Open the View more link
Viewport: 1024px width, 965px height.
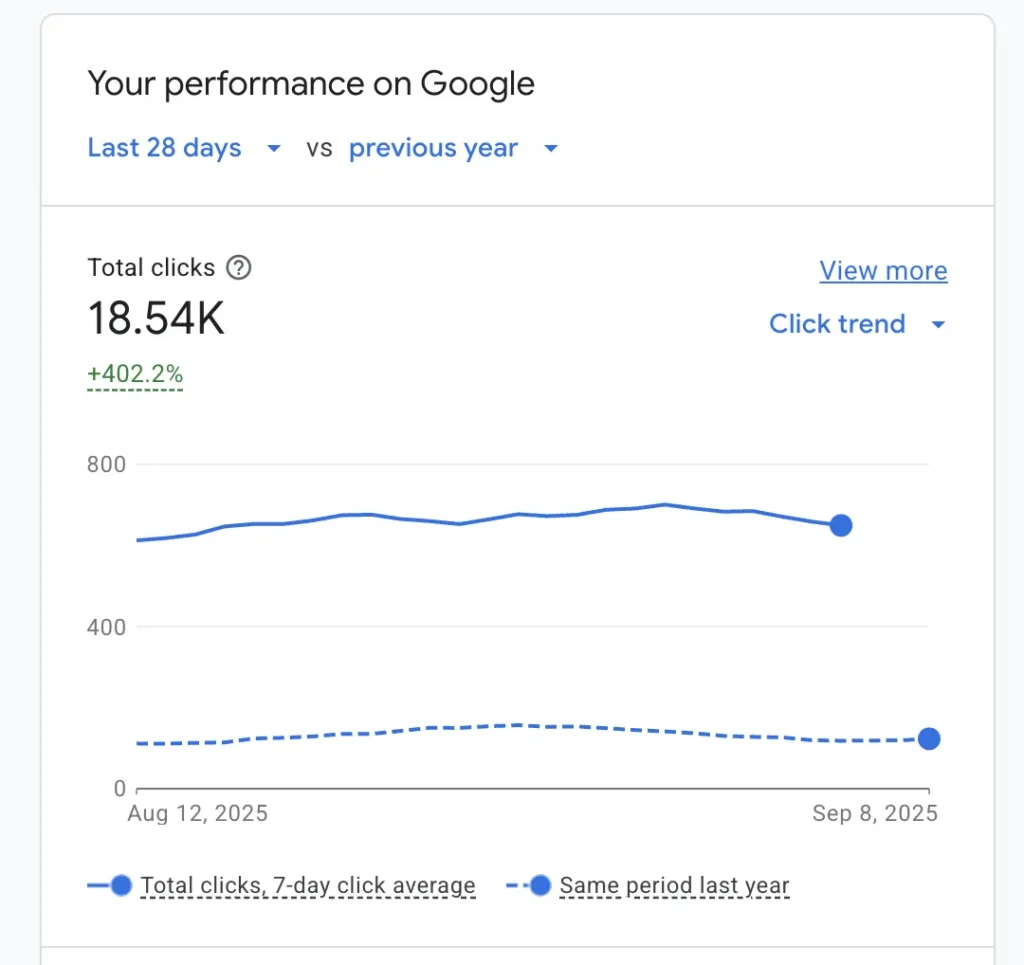[883, 271]
